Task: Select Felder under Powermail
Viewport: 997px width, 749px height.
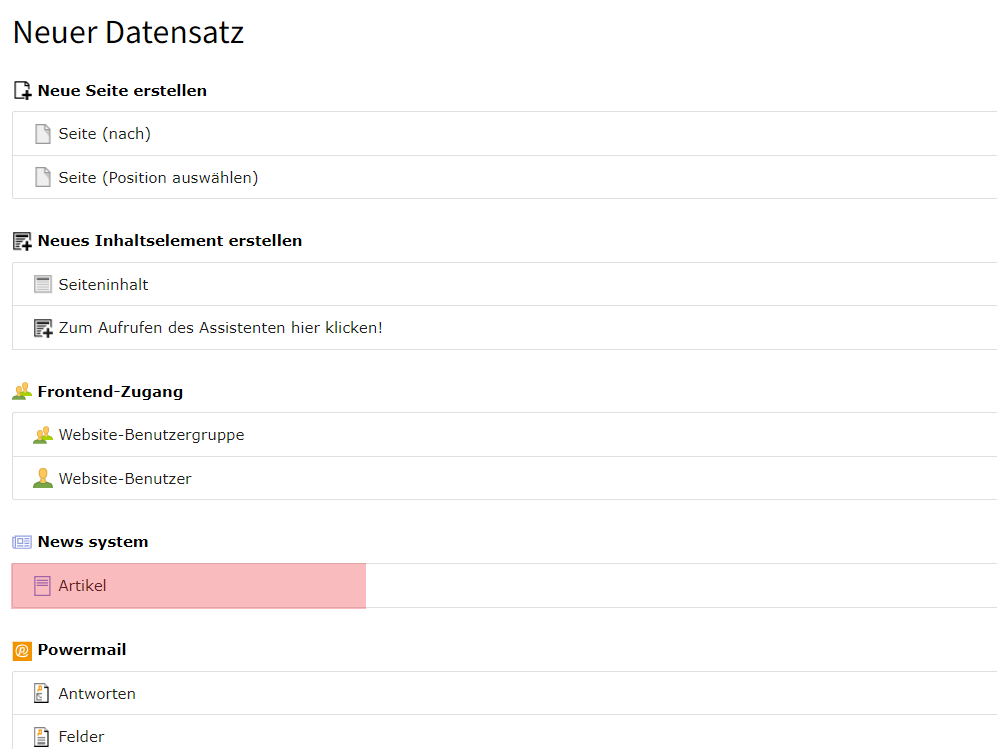Action: click(81, 737)
